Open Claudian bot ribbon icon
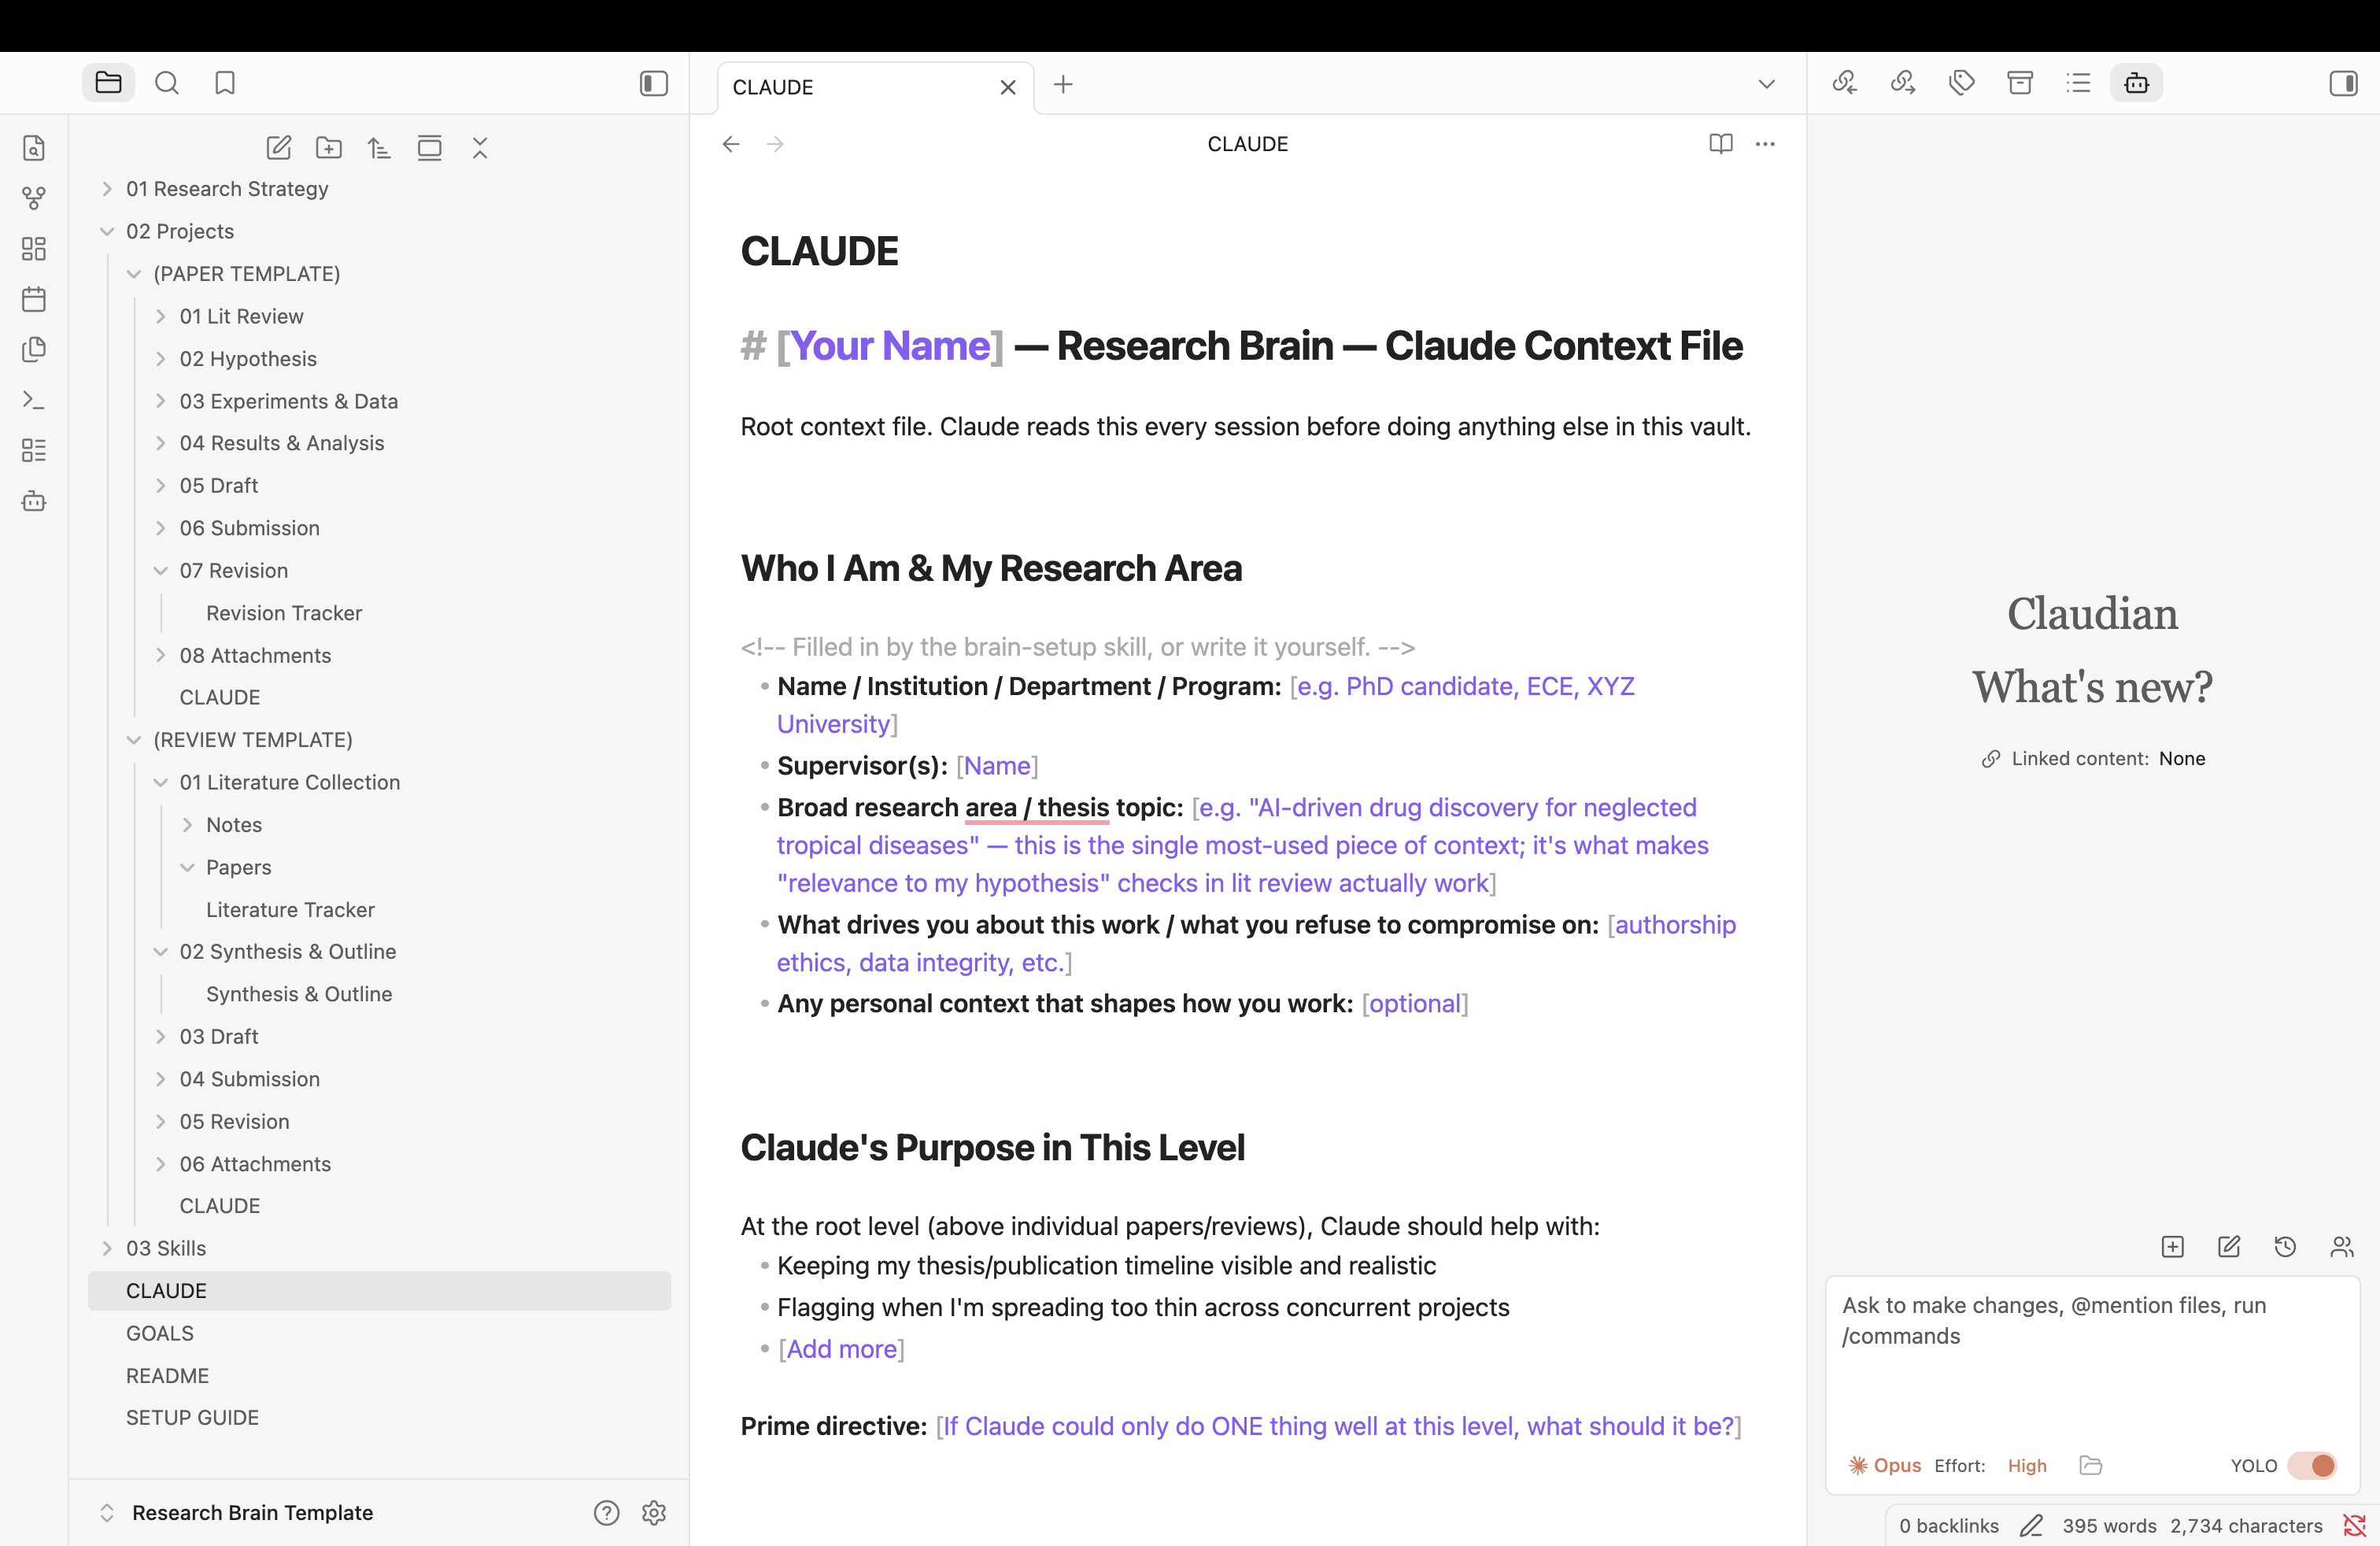2380x1546 pixels. pyautogui.click(x=34, y=501)
